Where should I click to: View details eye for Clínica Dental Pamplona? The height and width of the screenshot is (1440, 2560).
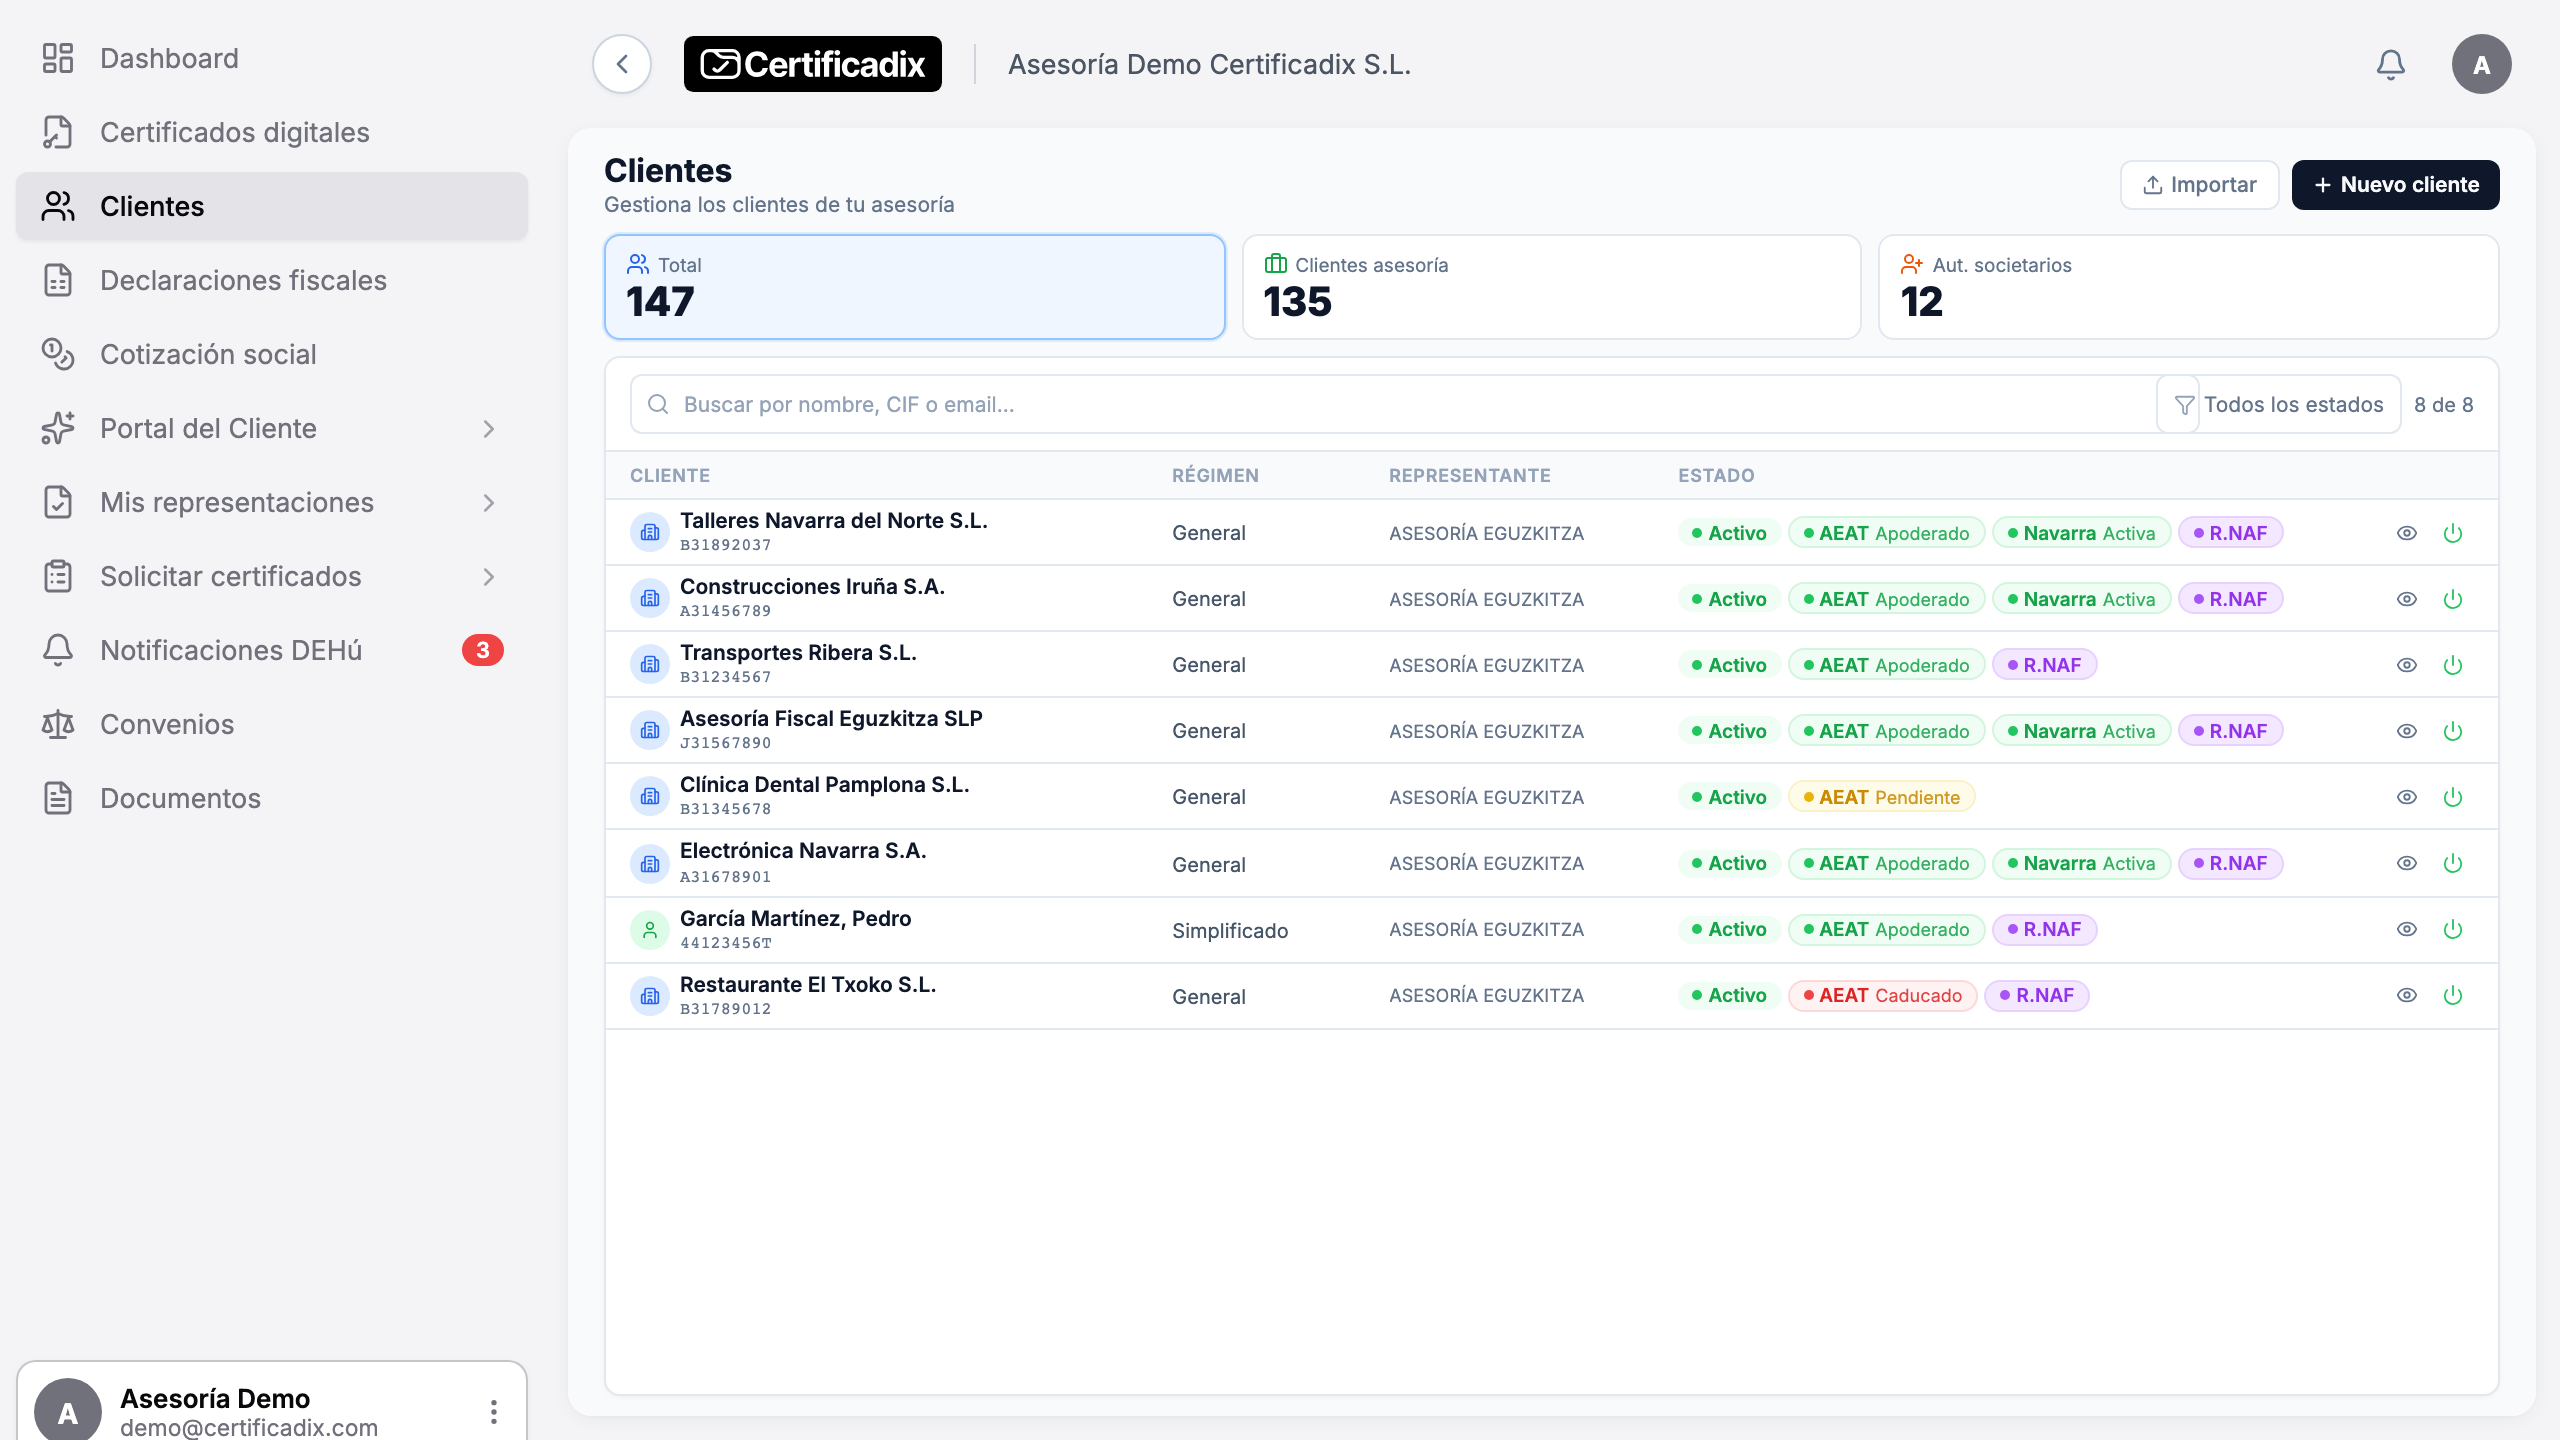[2407, 797]
